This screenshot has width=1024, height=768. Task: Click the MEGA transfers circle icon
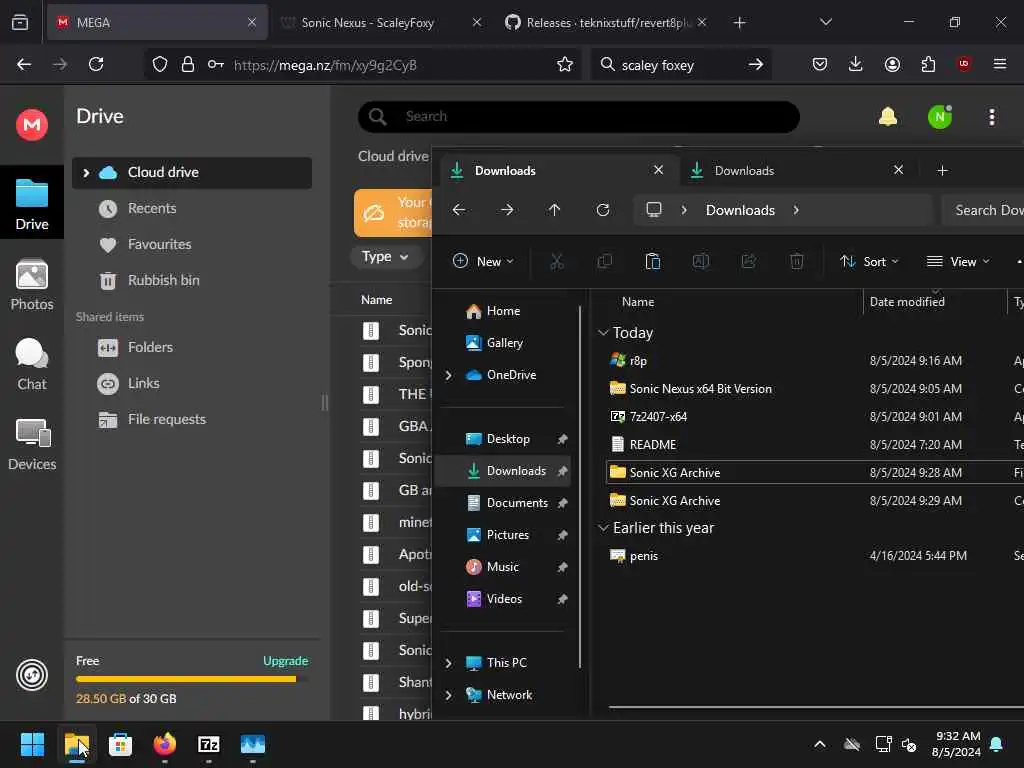tap(32, 675)
